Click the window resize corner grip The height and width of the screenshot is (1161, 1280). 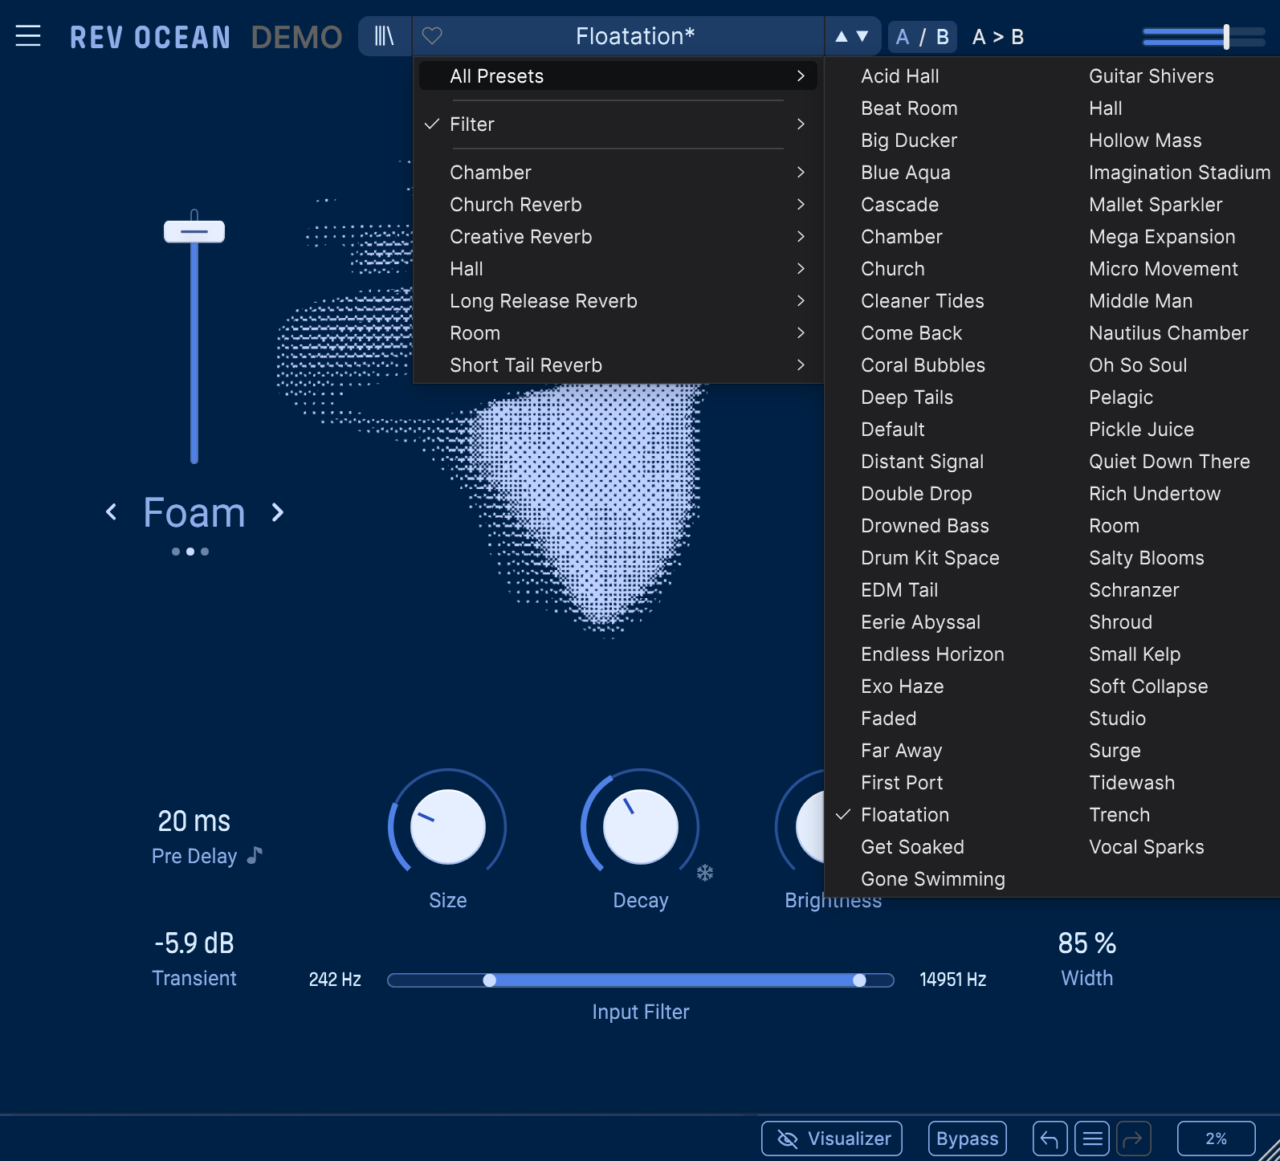point(1268,1149)
